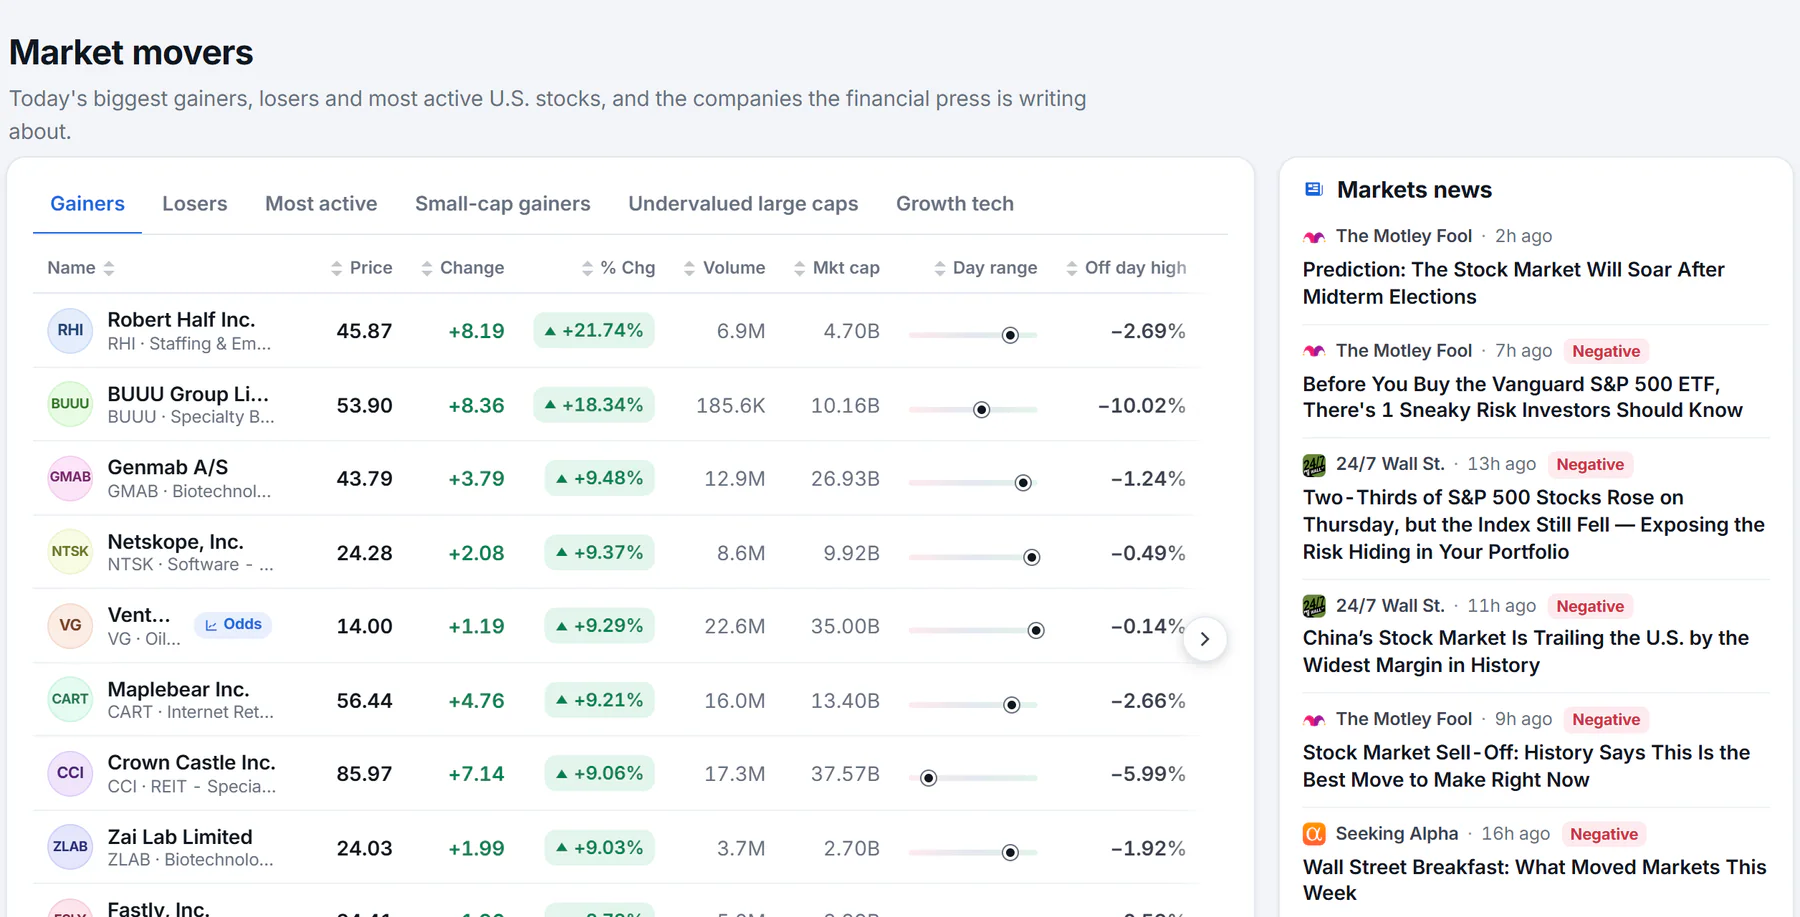Click the NTSK ticker badge icon
This screenshot has width=1800, height=917.
pyautogui.click(x=70, y=552)
